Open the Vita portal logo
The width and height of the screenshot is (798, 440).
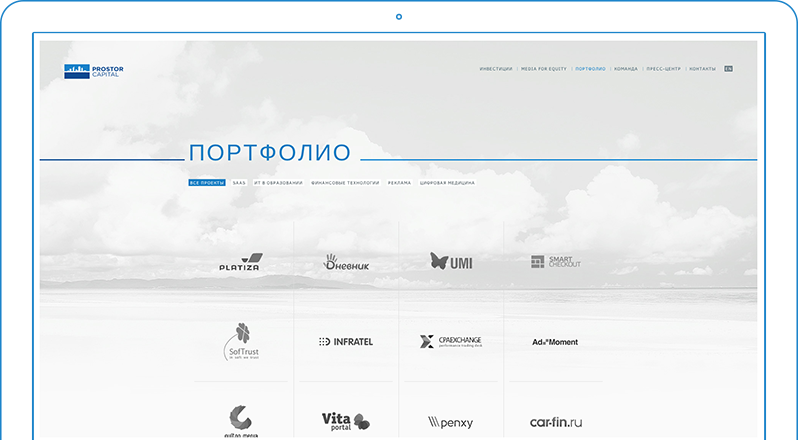(346, 422)
